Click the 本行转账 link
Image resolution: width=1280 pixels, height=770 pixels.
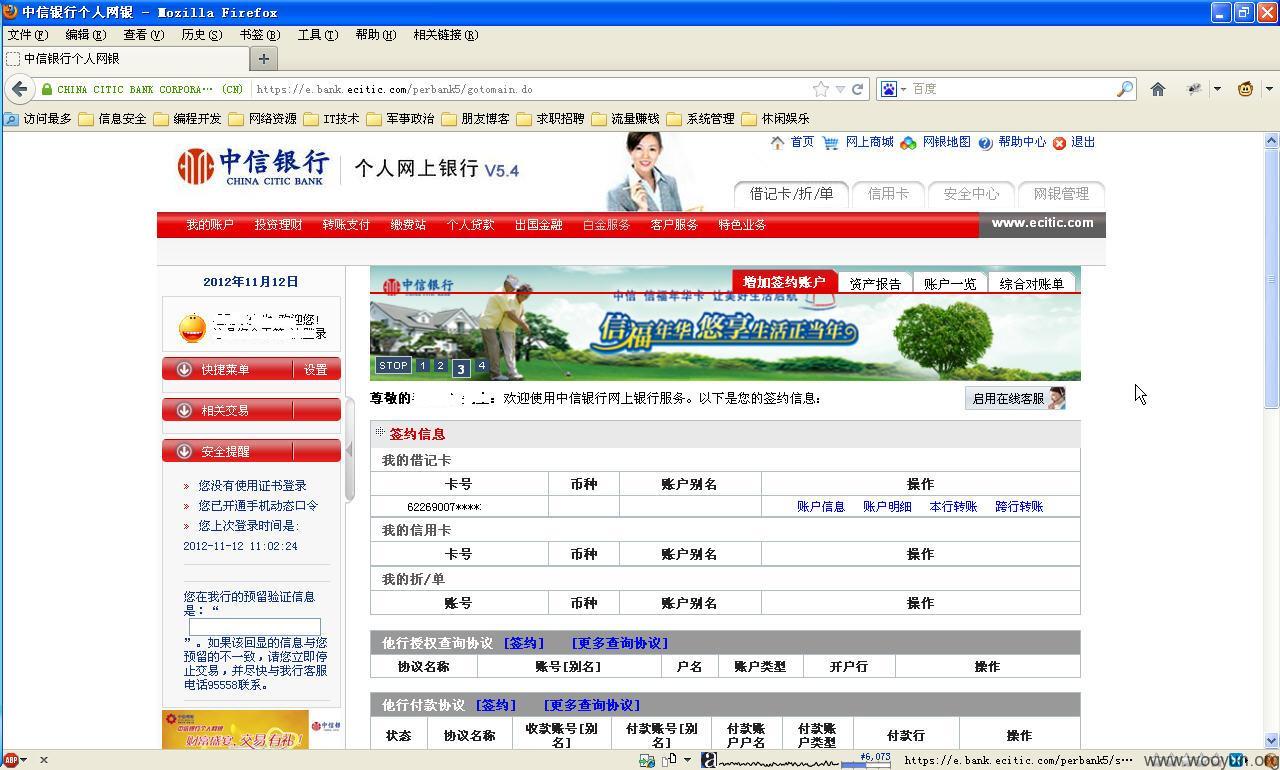(953, 507)
